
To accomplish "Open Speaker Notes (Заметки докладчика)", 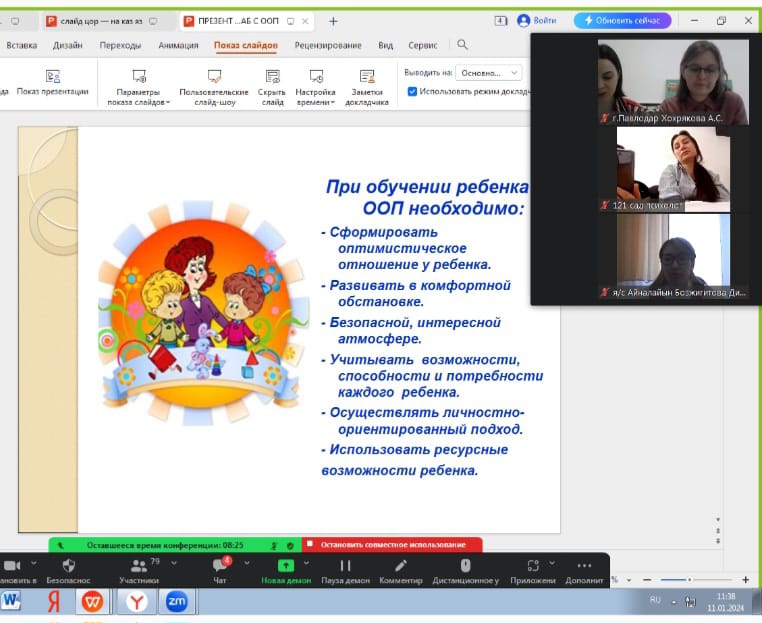I will click(x=367, y=85).
